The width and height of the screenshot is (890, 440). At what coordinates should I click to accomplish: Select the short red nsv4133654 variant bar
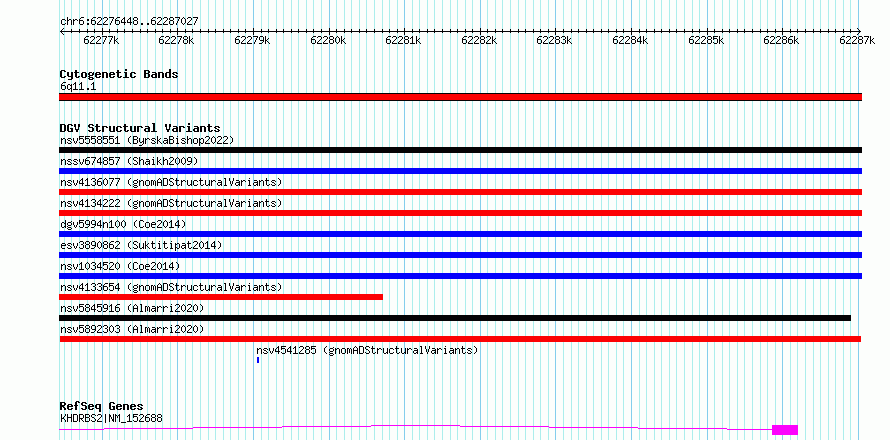point(221,297)
